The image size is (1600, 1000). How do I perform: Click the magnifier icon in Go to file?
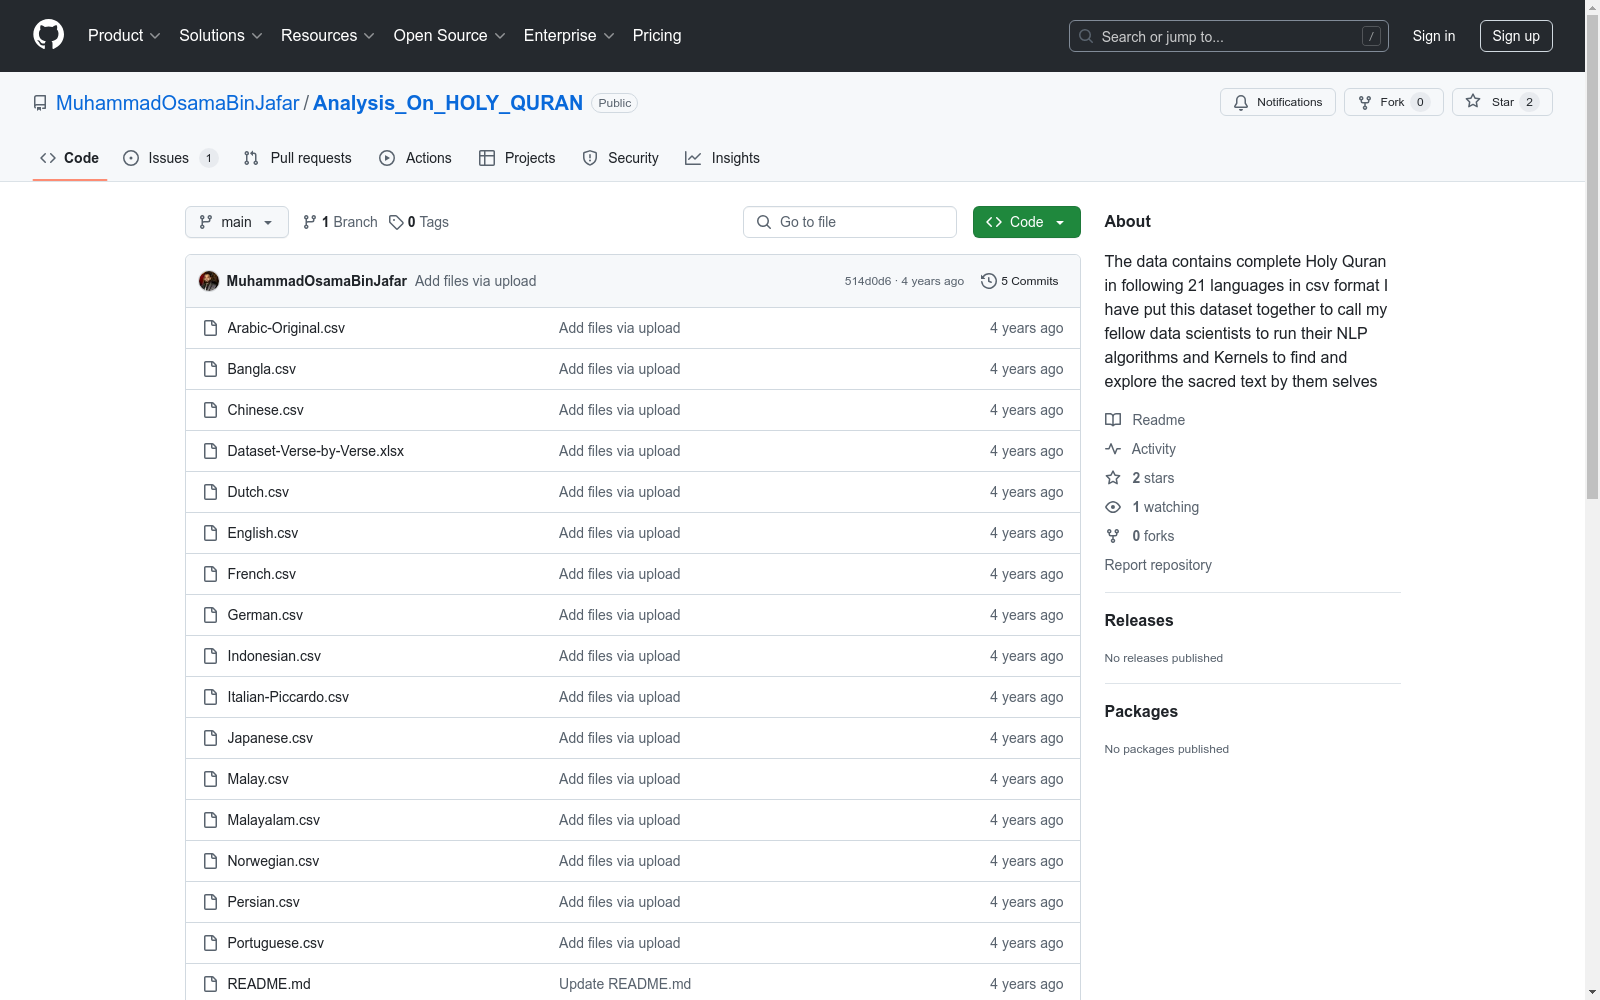pos(764,222)
